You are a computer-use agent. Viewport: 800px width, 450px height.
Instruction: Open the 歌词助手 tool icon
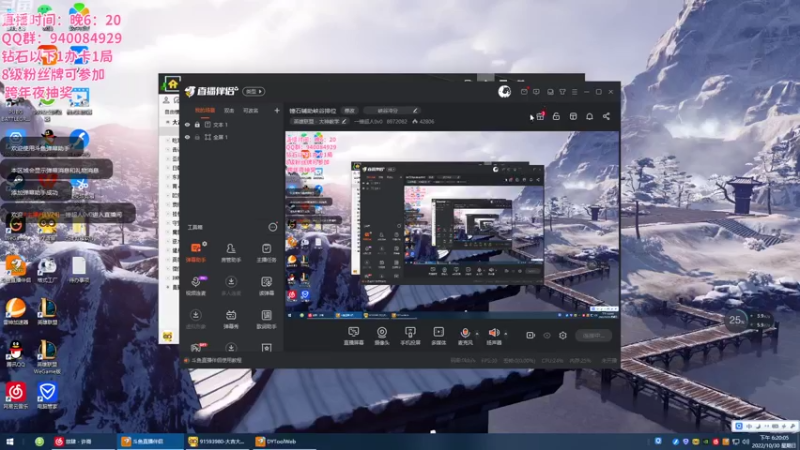(266, 319)
